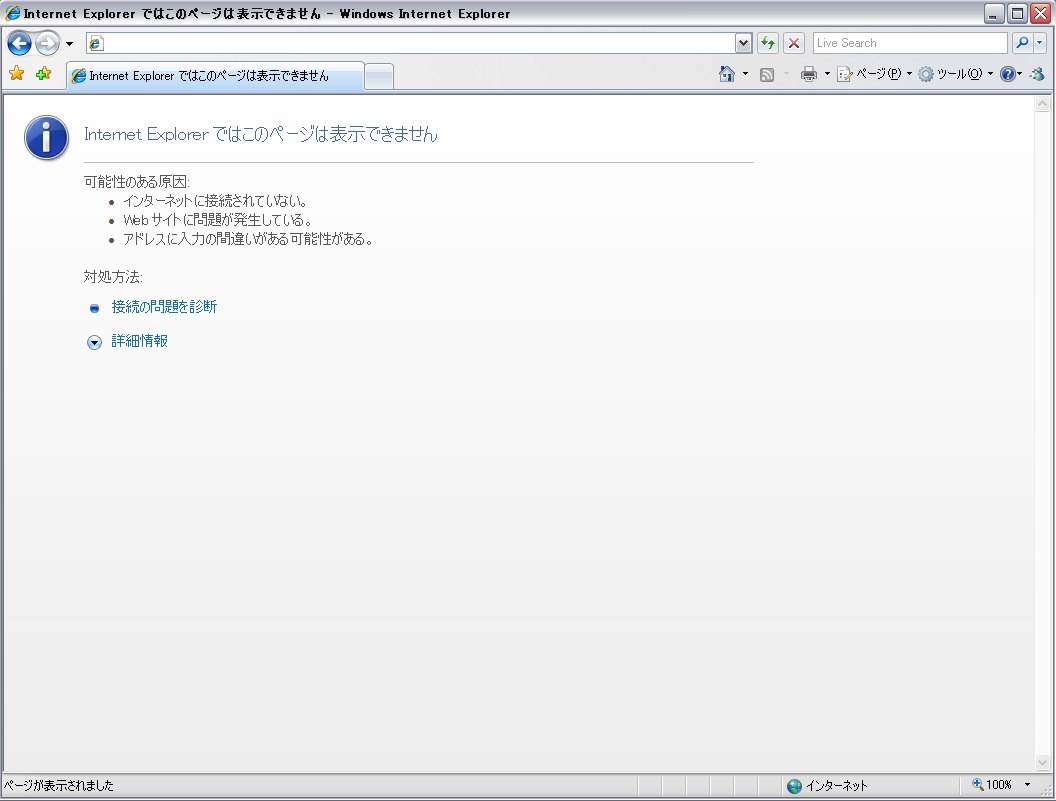The image size is (1056, 801).
Task: Click the Help question mark icon
Action: click(1008, 74)
